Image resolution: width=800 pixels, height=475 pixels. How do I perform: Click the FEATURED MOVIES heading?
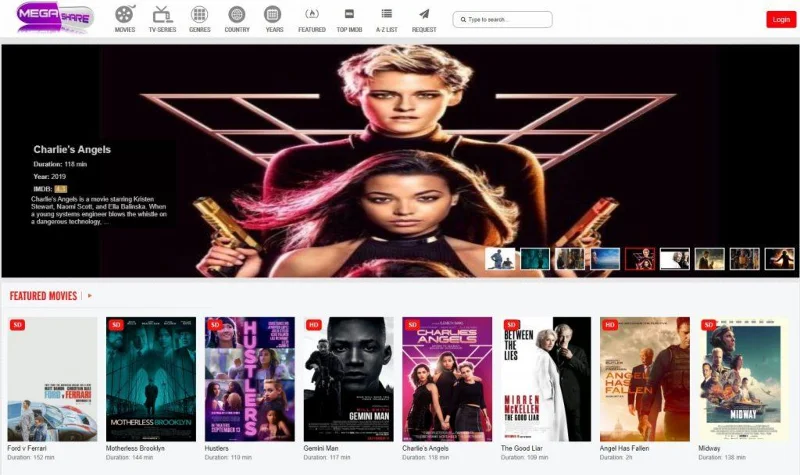pyautogui.click(x=43, y=296)
